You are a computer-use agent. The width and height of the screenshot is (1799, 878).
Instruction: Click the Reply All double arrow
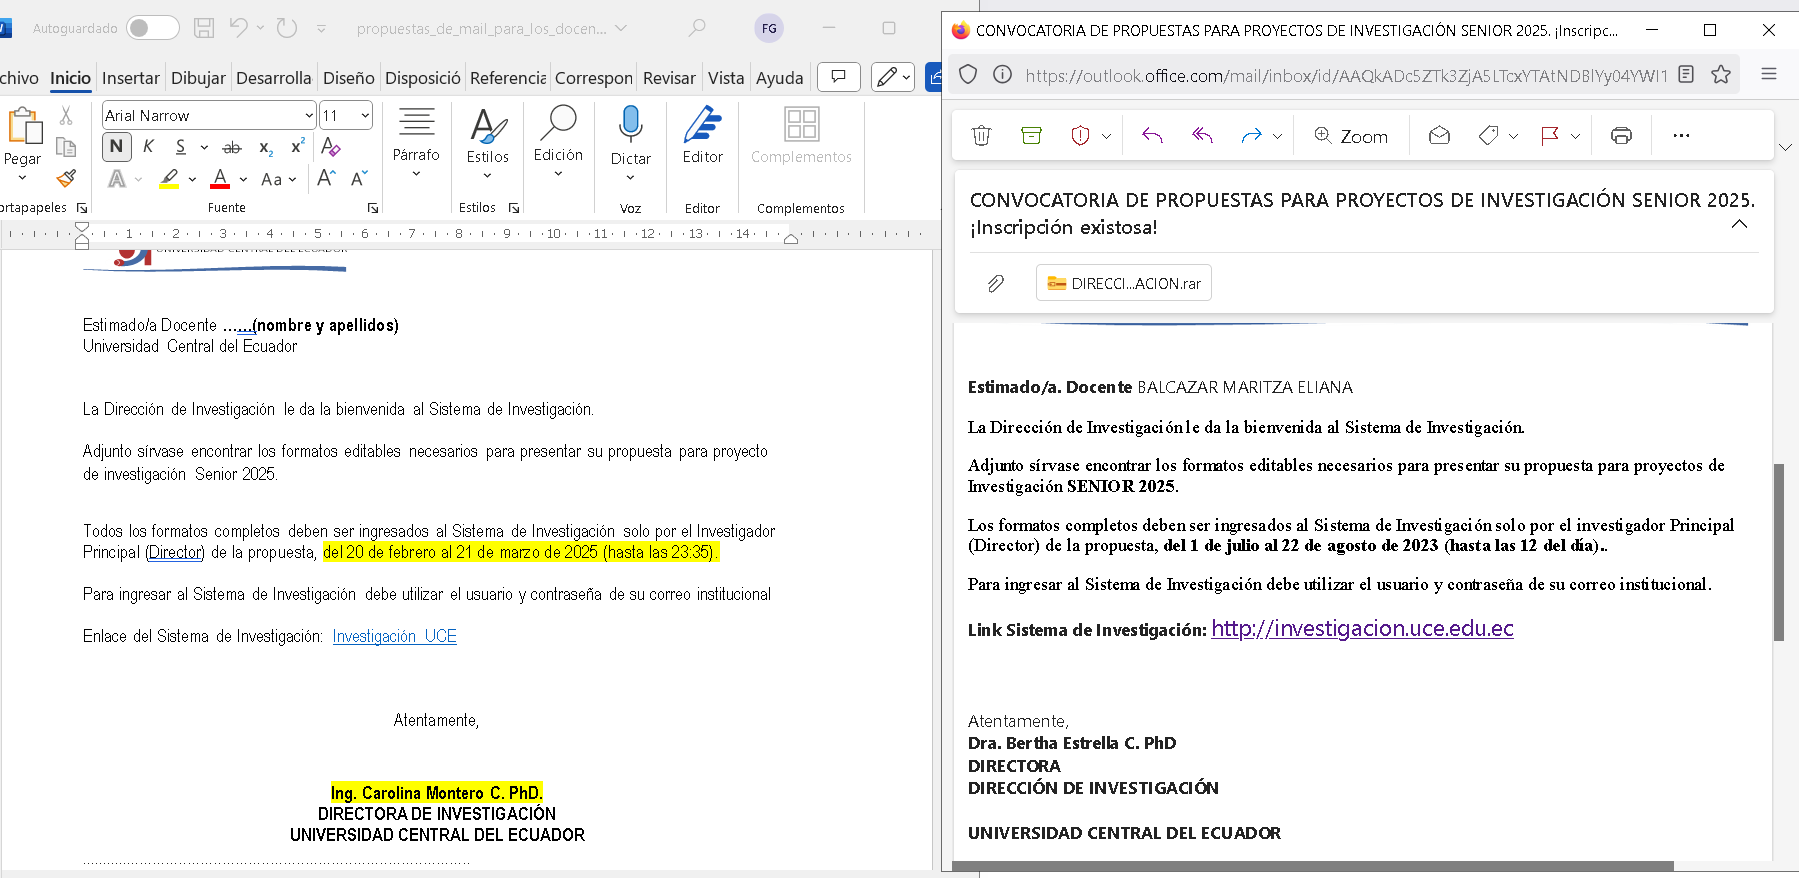pyautogui.click(x=1202, y=135)
